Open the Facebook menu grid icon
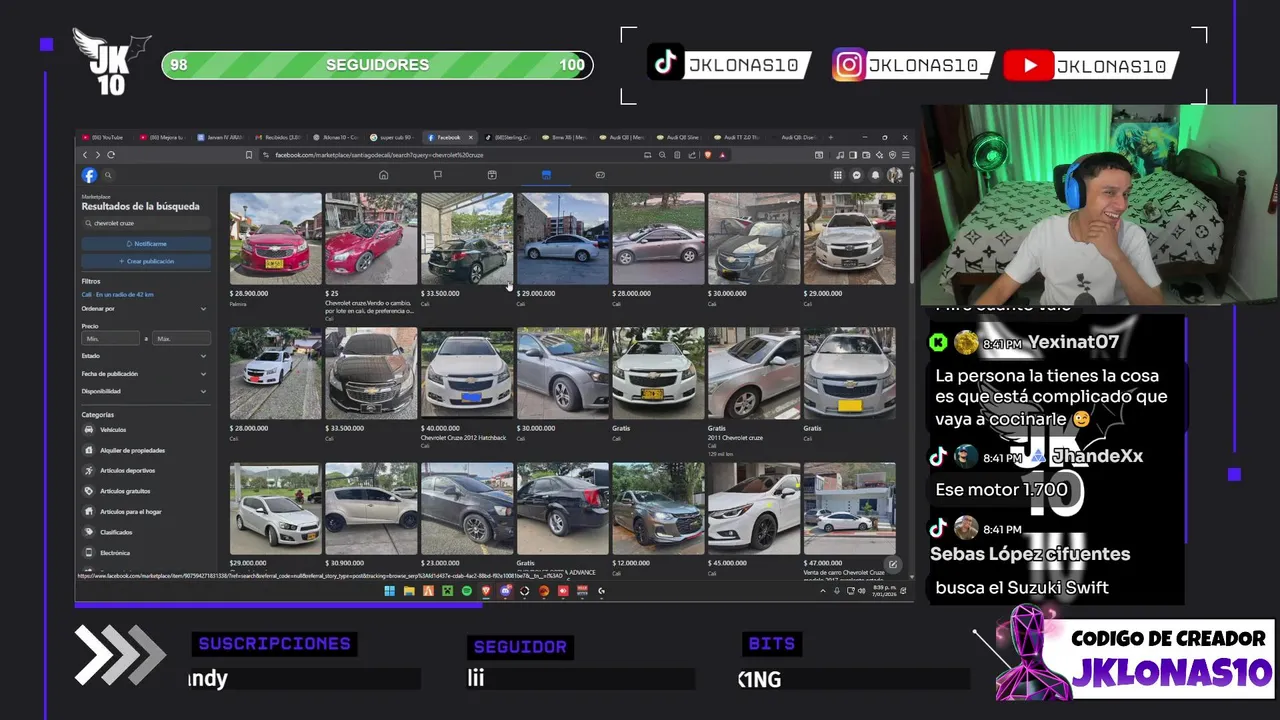This screenshot has height=720, width=1280. pos(838,175)
